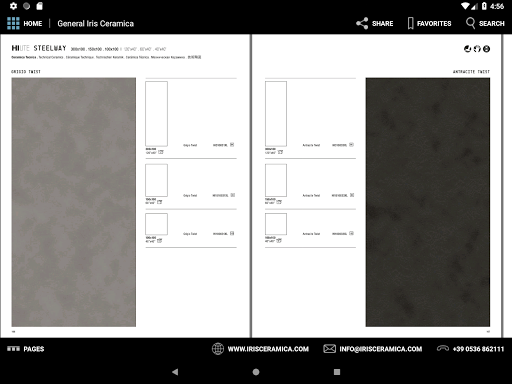Open the Home grid icon
Screen dimensions: 512x384
13,23
